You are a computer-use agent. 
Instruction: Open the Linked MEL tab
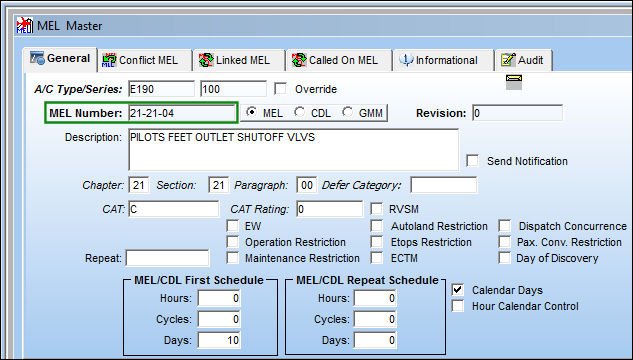pyautogui.click(x=240, y=60)
